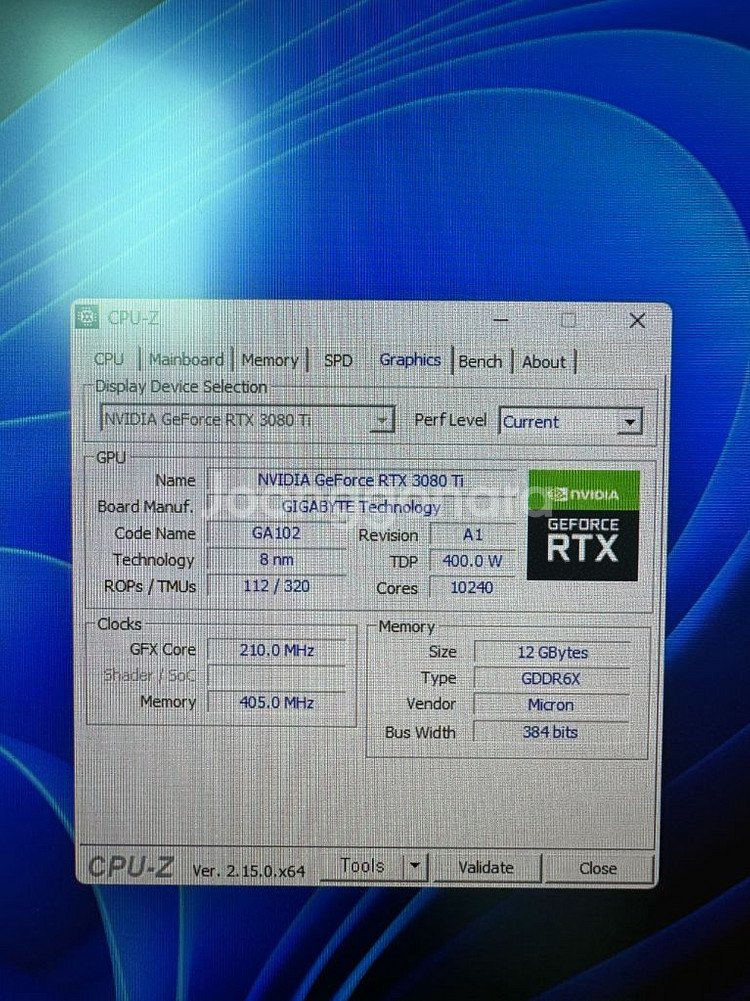This screenshot has width=750, height=1001.
Task: Click the CPU-Z logo text at bottom
Action: (131, 867)
